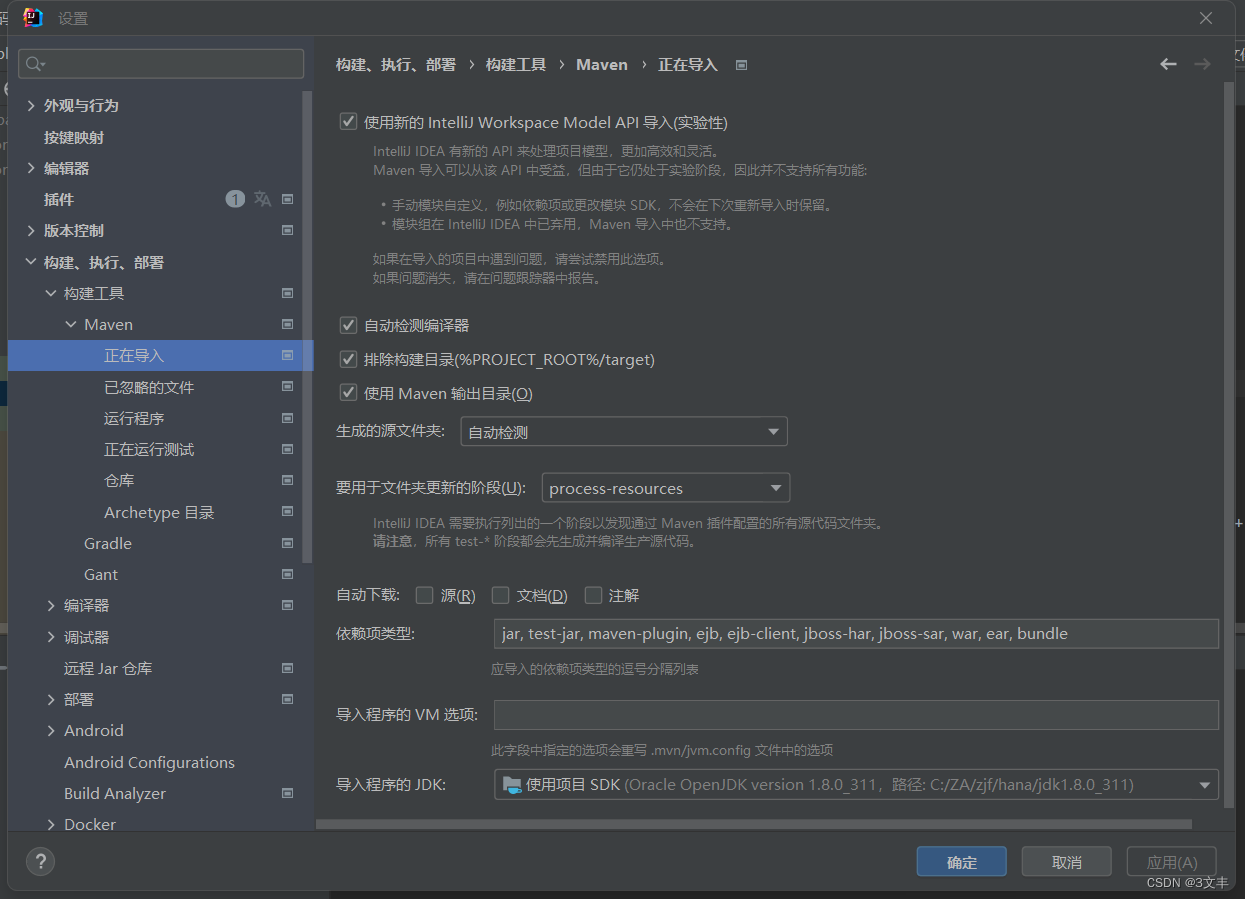Select Gradle settings page
1245x899 pixels.
pos(108,543)
